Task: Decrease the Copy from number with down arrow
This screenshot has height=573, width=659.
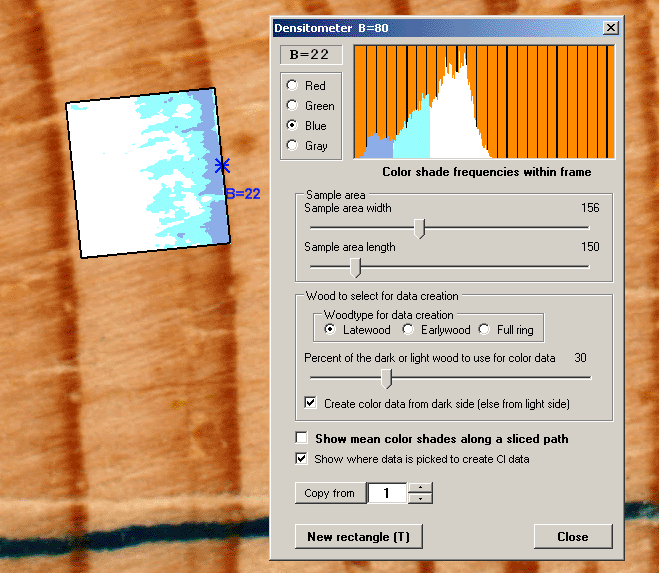Action: coord(420,498)
